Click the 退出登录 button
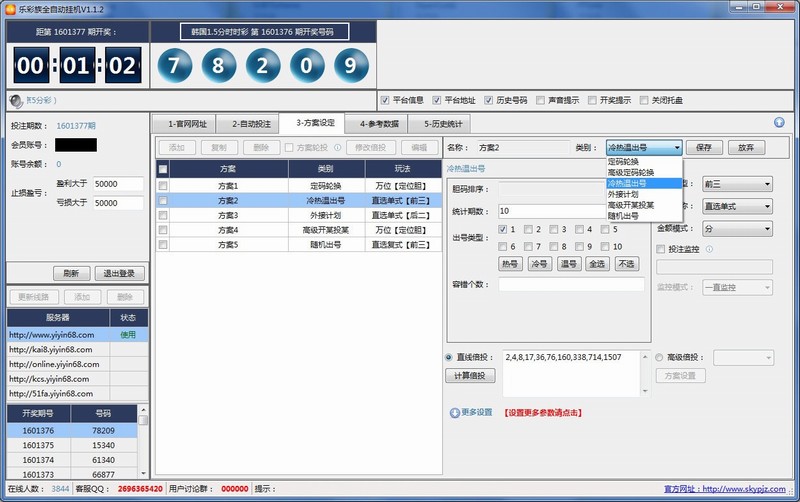The image size is (800, 502). click(119, 273)
